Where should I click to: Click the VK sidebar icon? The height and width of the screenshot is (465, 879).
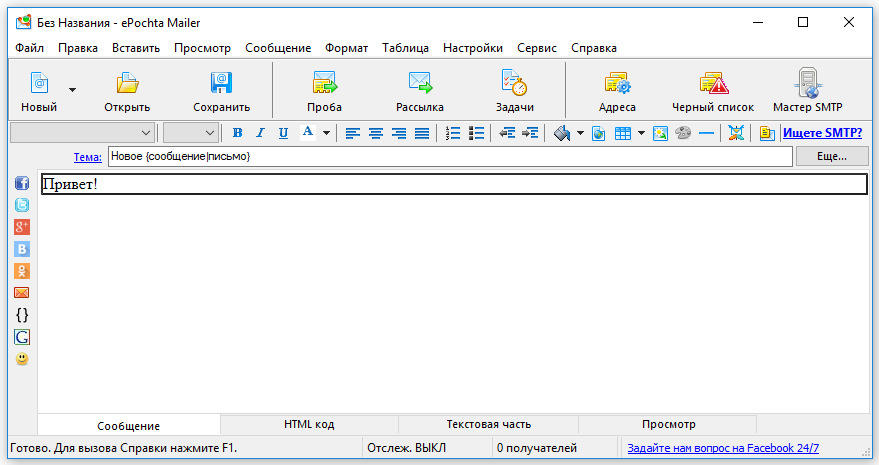(22, 248)
